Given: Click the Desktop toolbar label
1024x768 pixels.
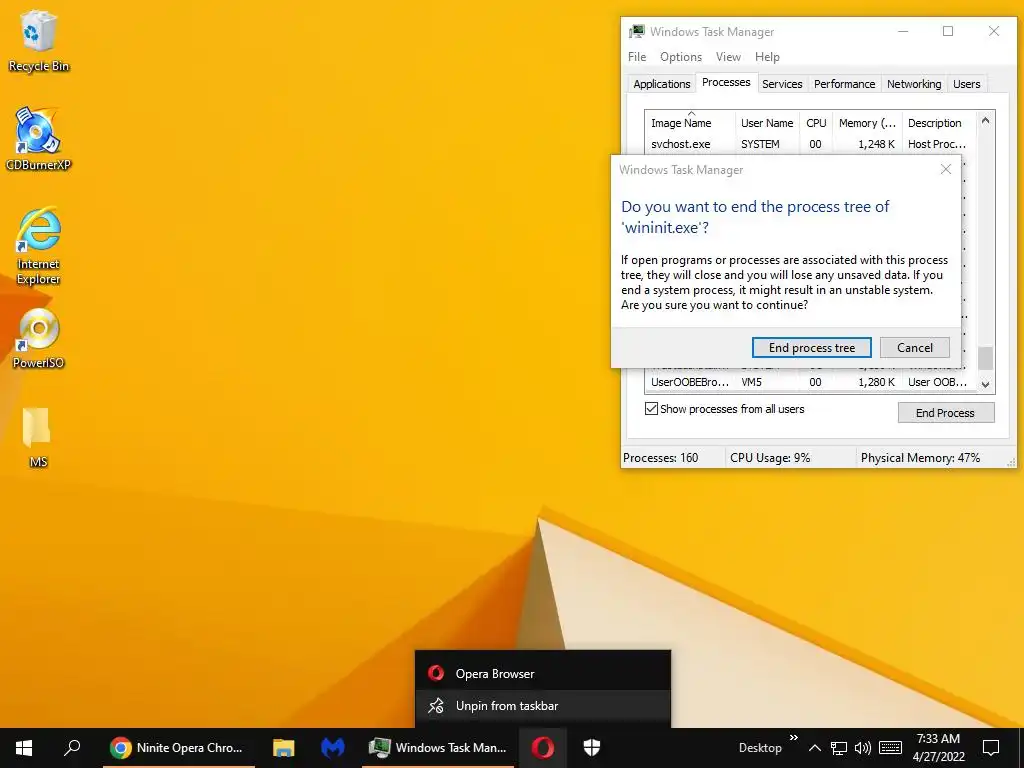Looking at the screenshot, I should [x=760, y=748].
